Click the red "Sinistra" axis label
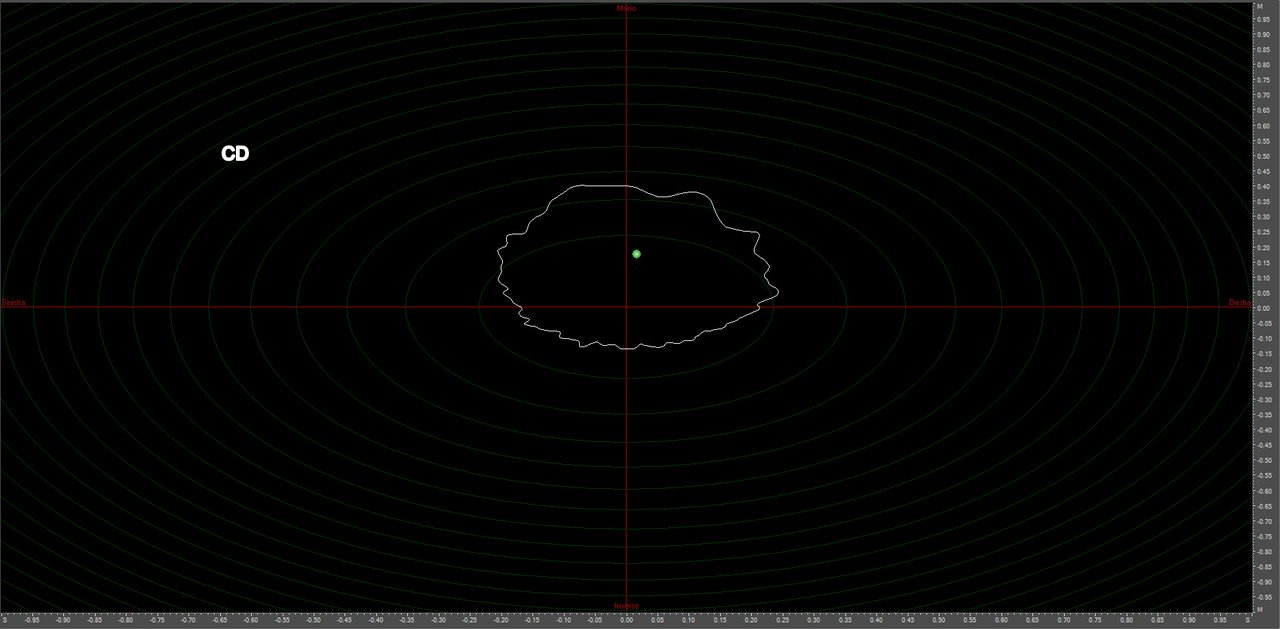This screenshot has width=1280, height=629. pos(14,302)
